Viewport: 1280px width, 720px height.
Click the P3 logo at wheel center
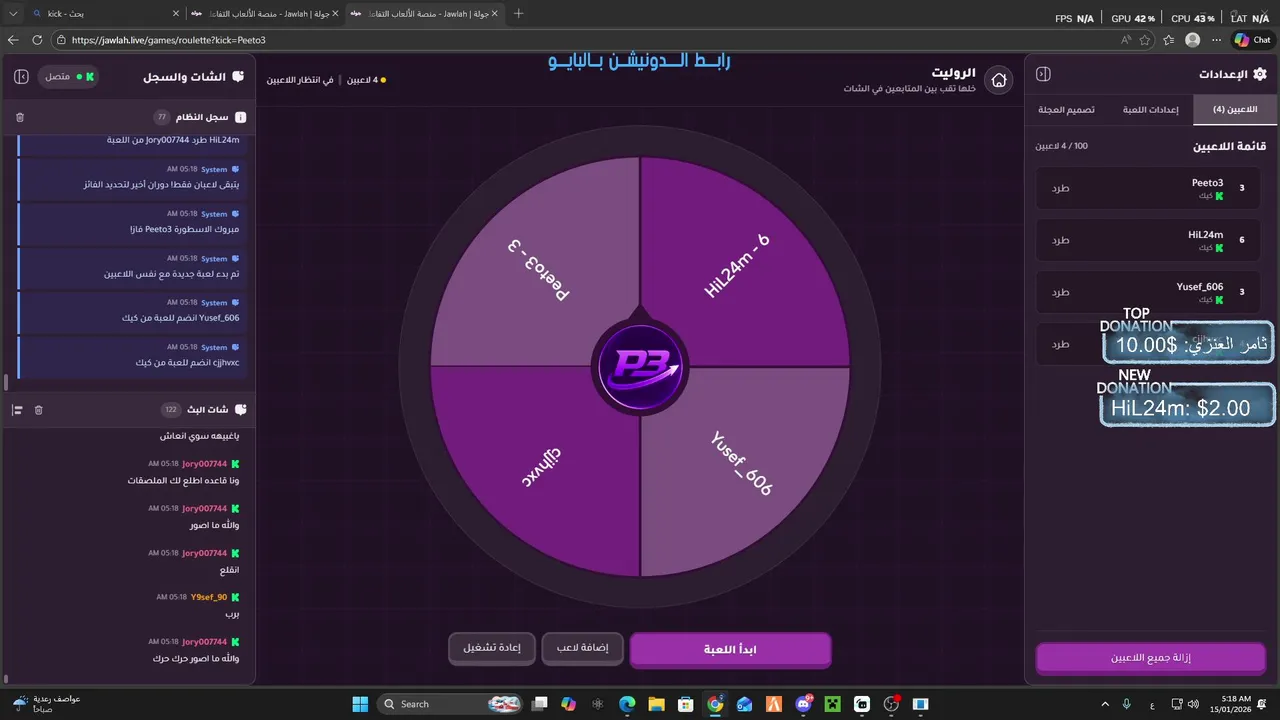click(640, 366)
